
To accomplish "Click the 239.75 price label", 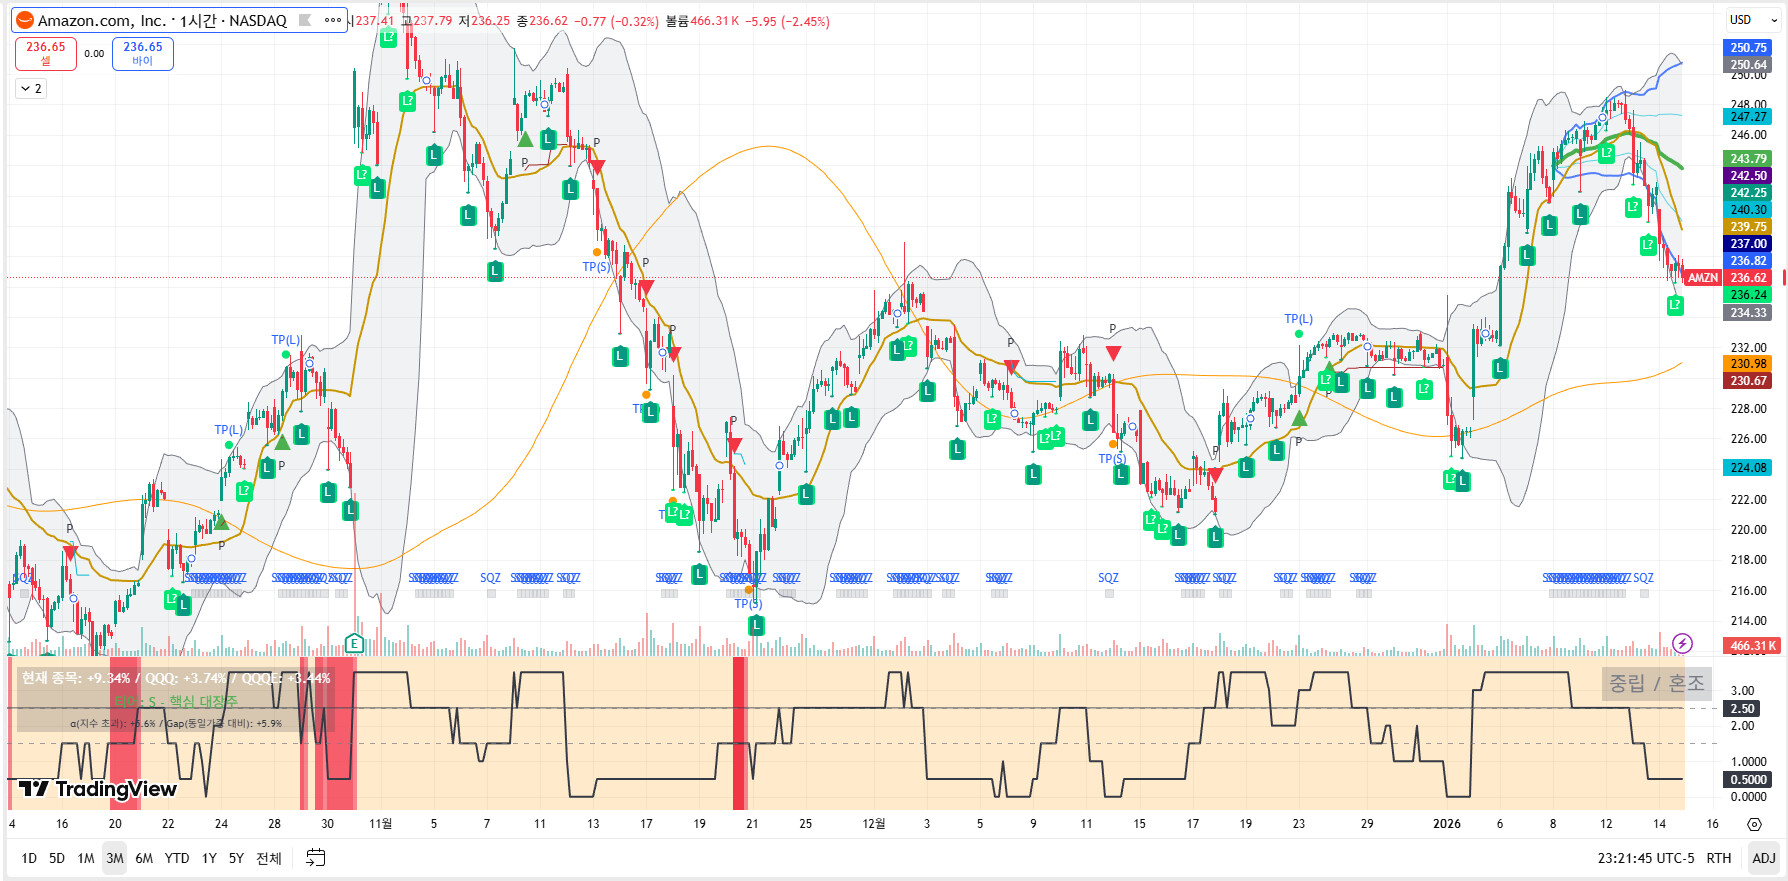I will pyautogui.click(x=1748, y=227).
